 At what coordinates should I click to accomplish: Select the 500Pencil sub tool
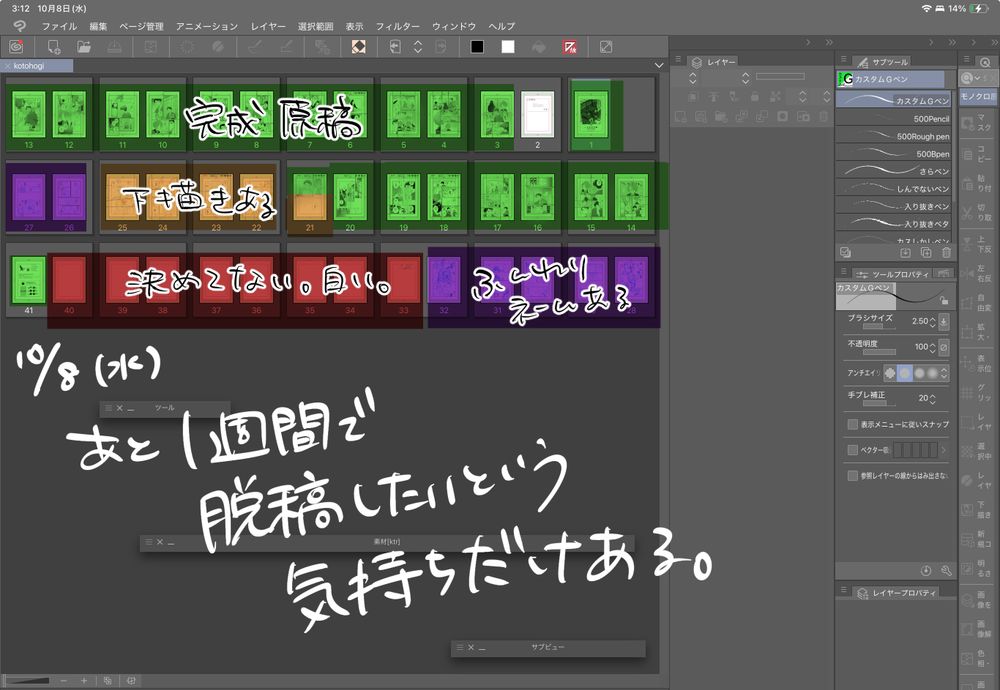(x=893, y=119)
